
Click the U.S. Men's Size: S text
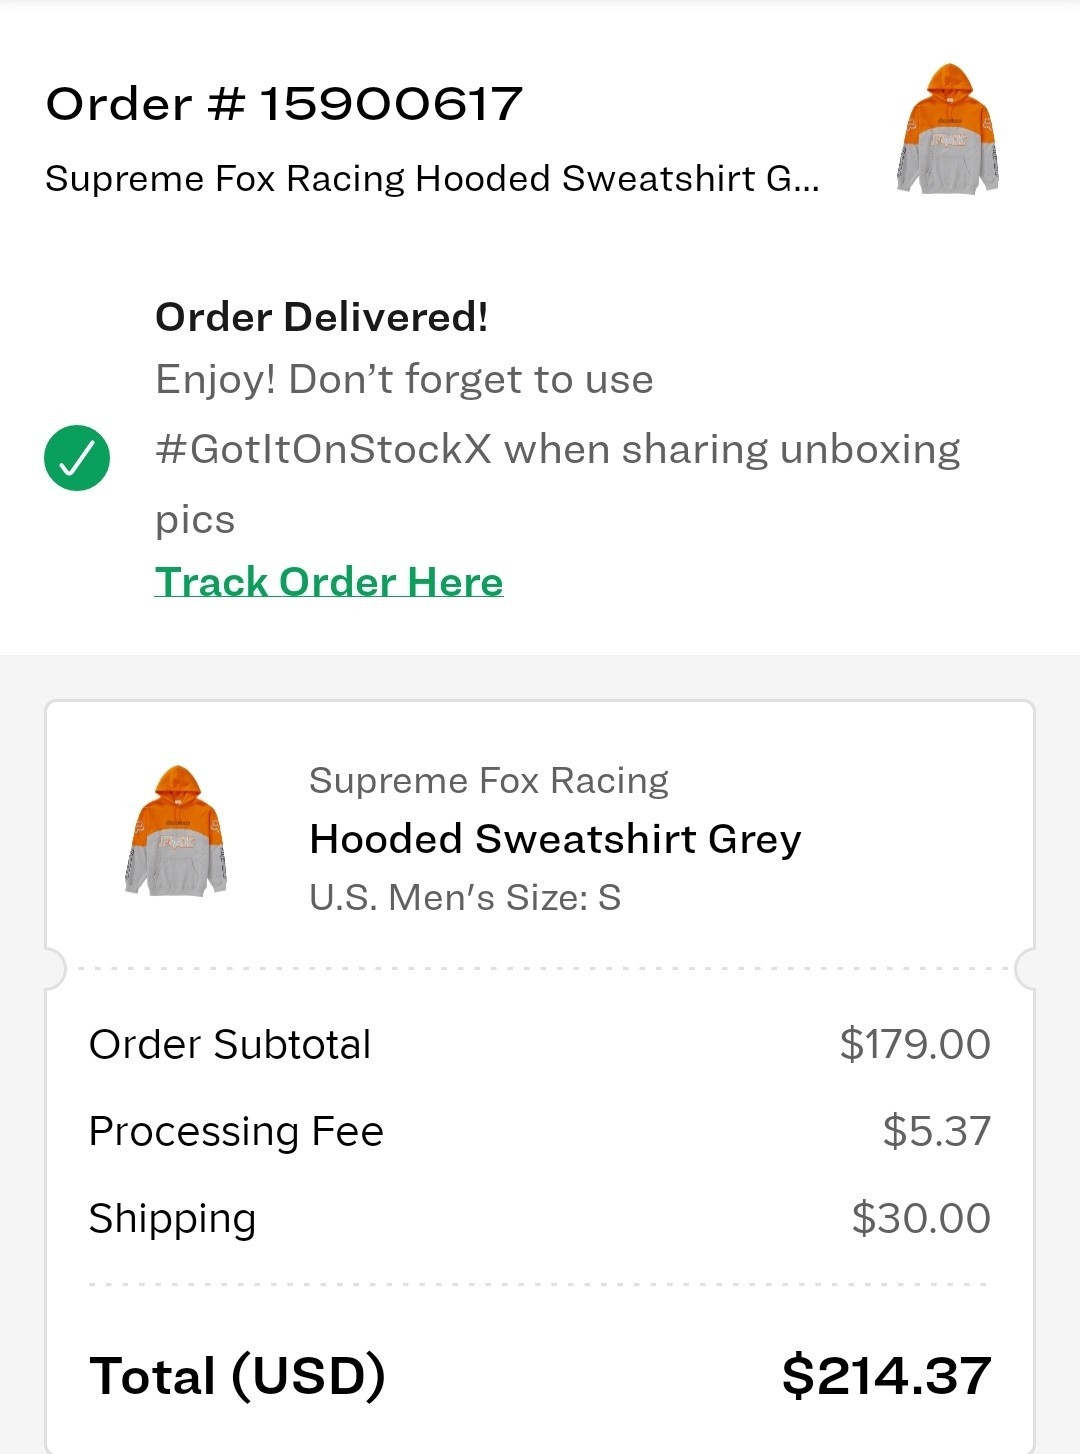coord(465,897)
